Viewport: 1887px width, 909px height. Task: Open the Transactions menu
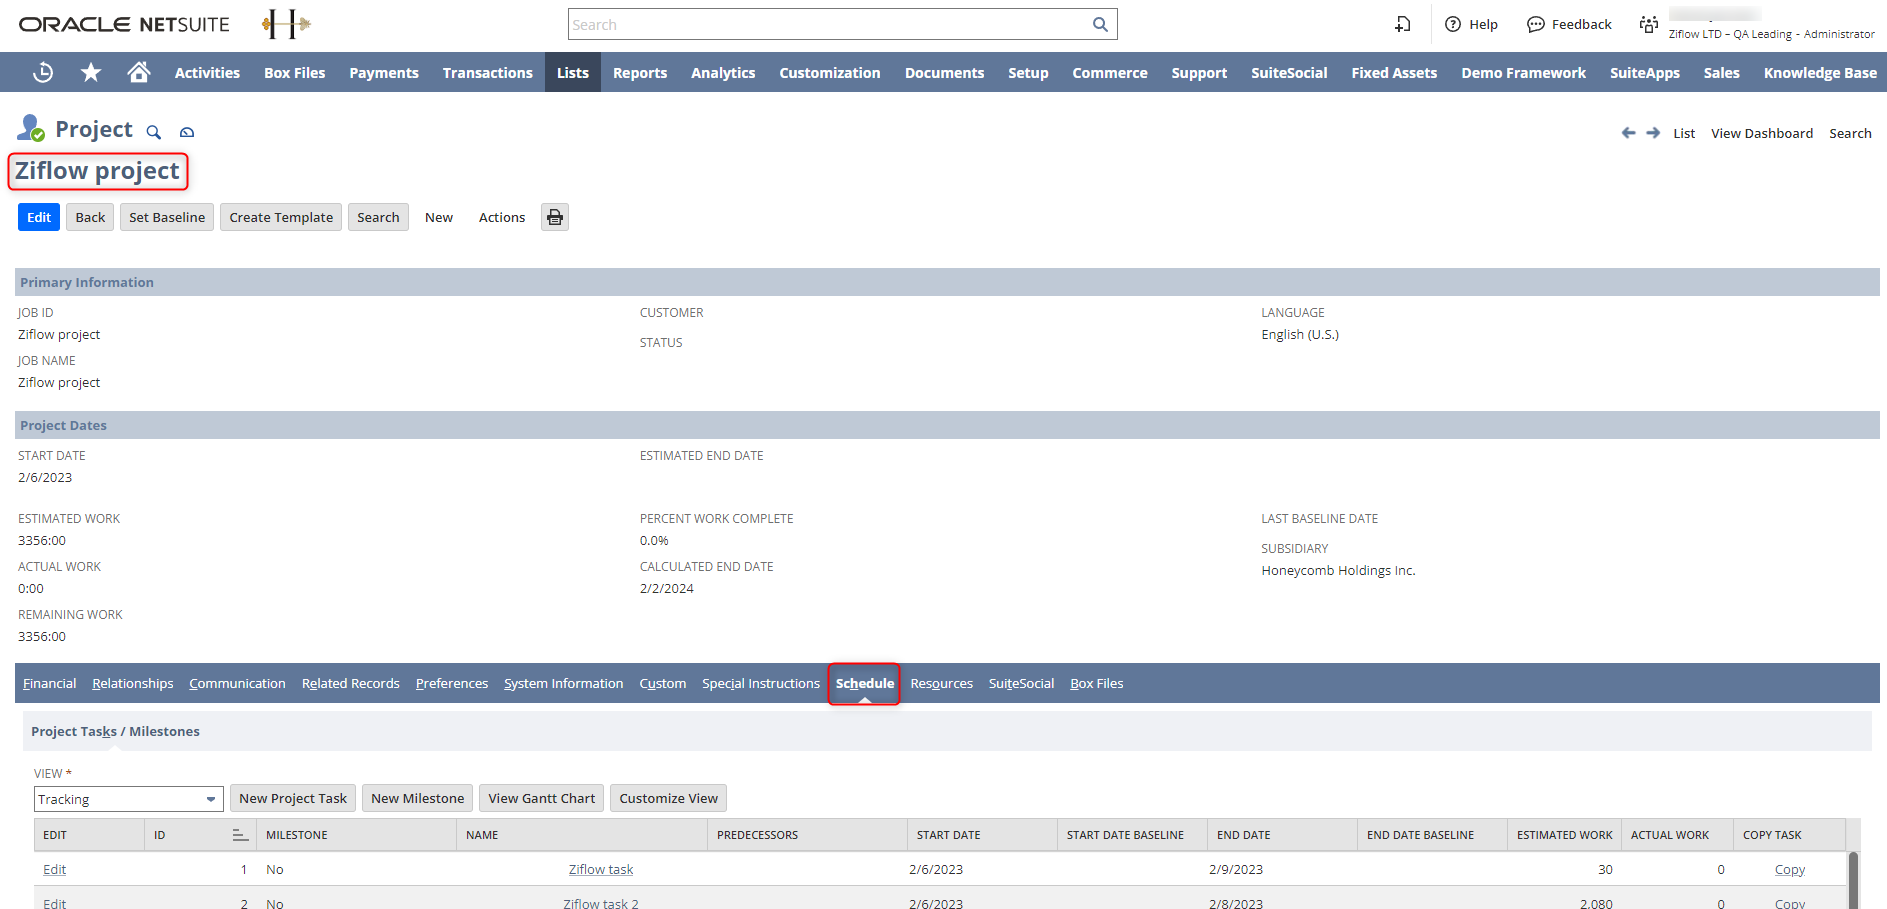488,72
